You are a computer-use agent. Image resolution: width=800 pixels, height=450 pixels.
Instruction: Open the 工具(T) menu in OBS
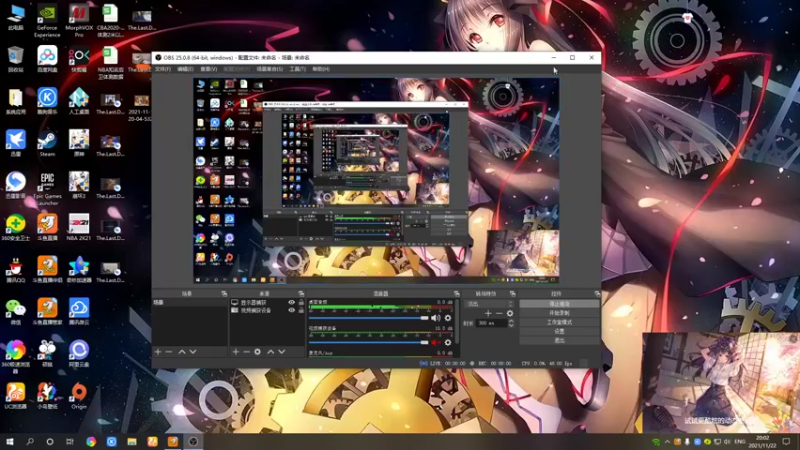pyautogui.click(x=297, y=69)
